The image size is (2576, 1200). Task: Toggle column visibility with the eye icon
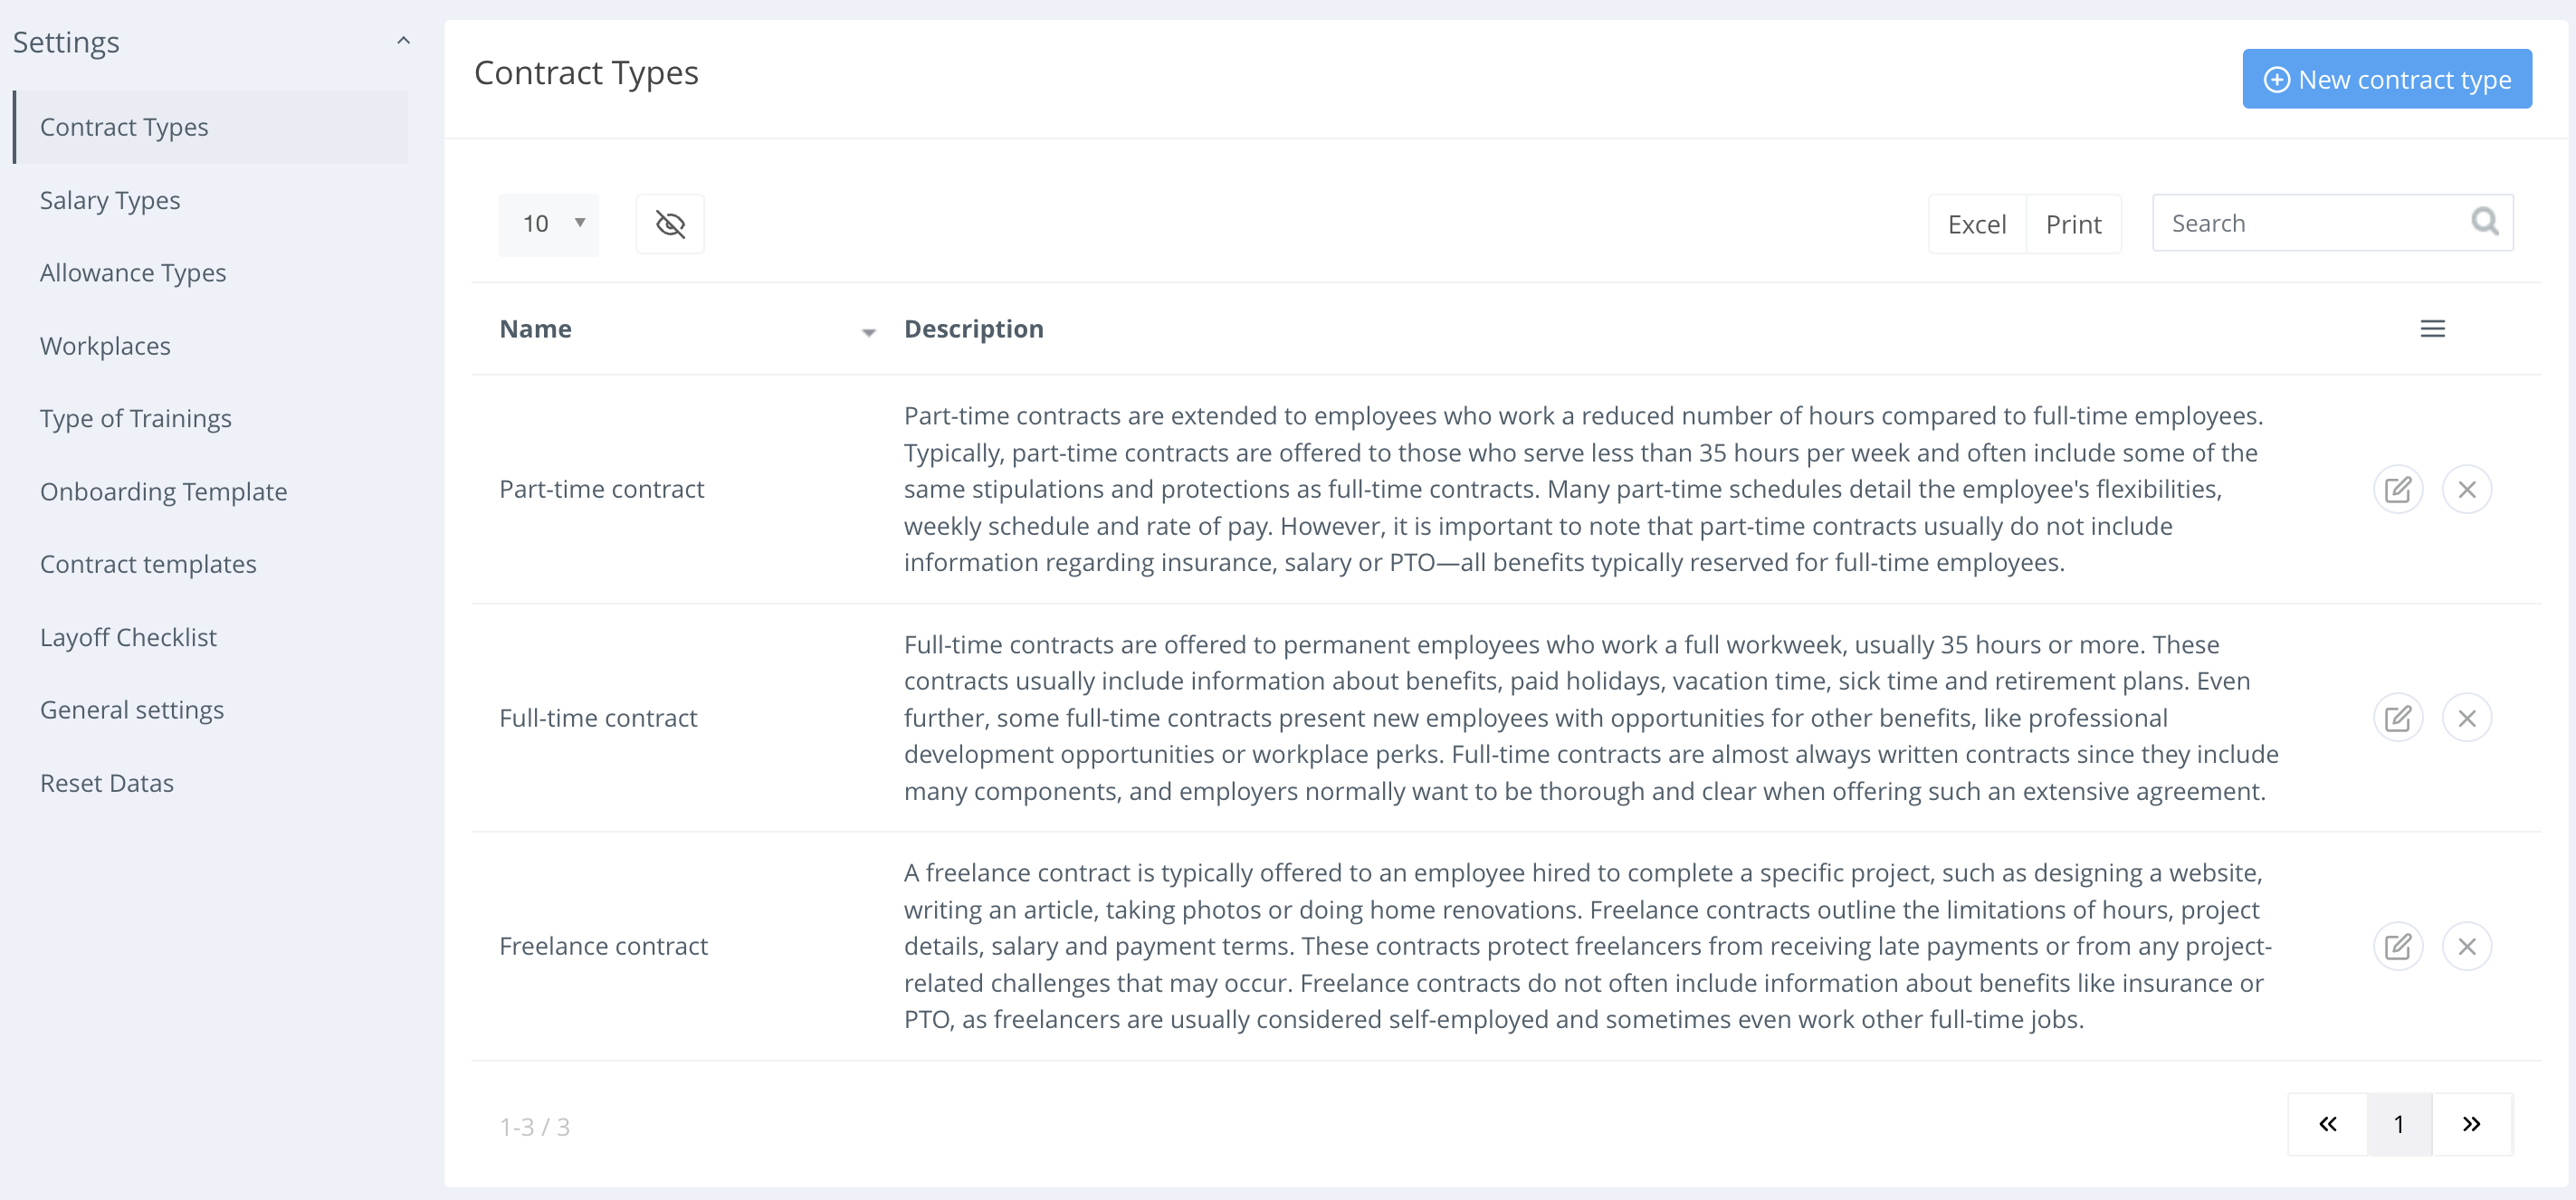(670, 224)
